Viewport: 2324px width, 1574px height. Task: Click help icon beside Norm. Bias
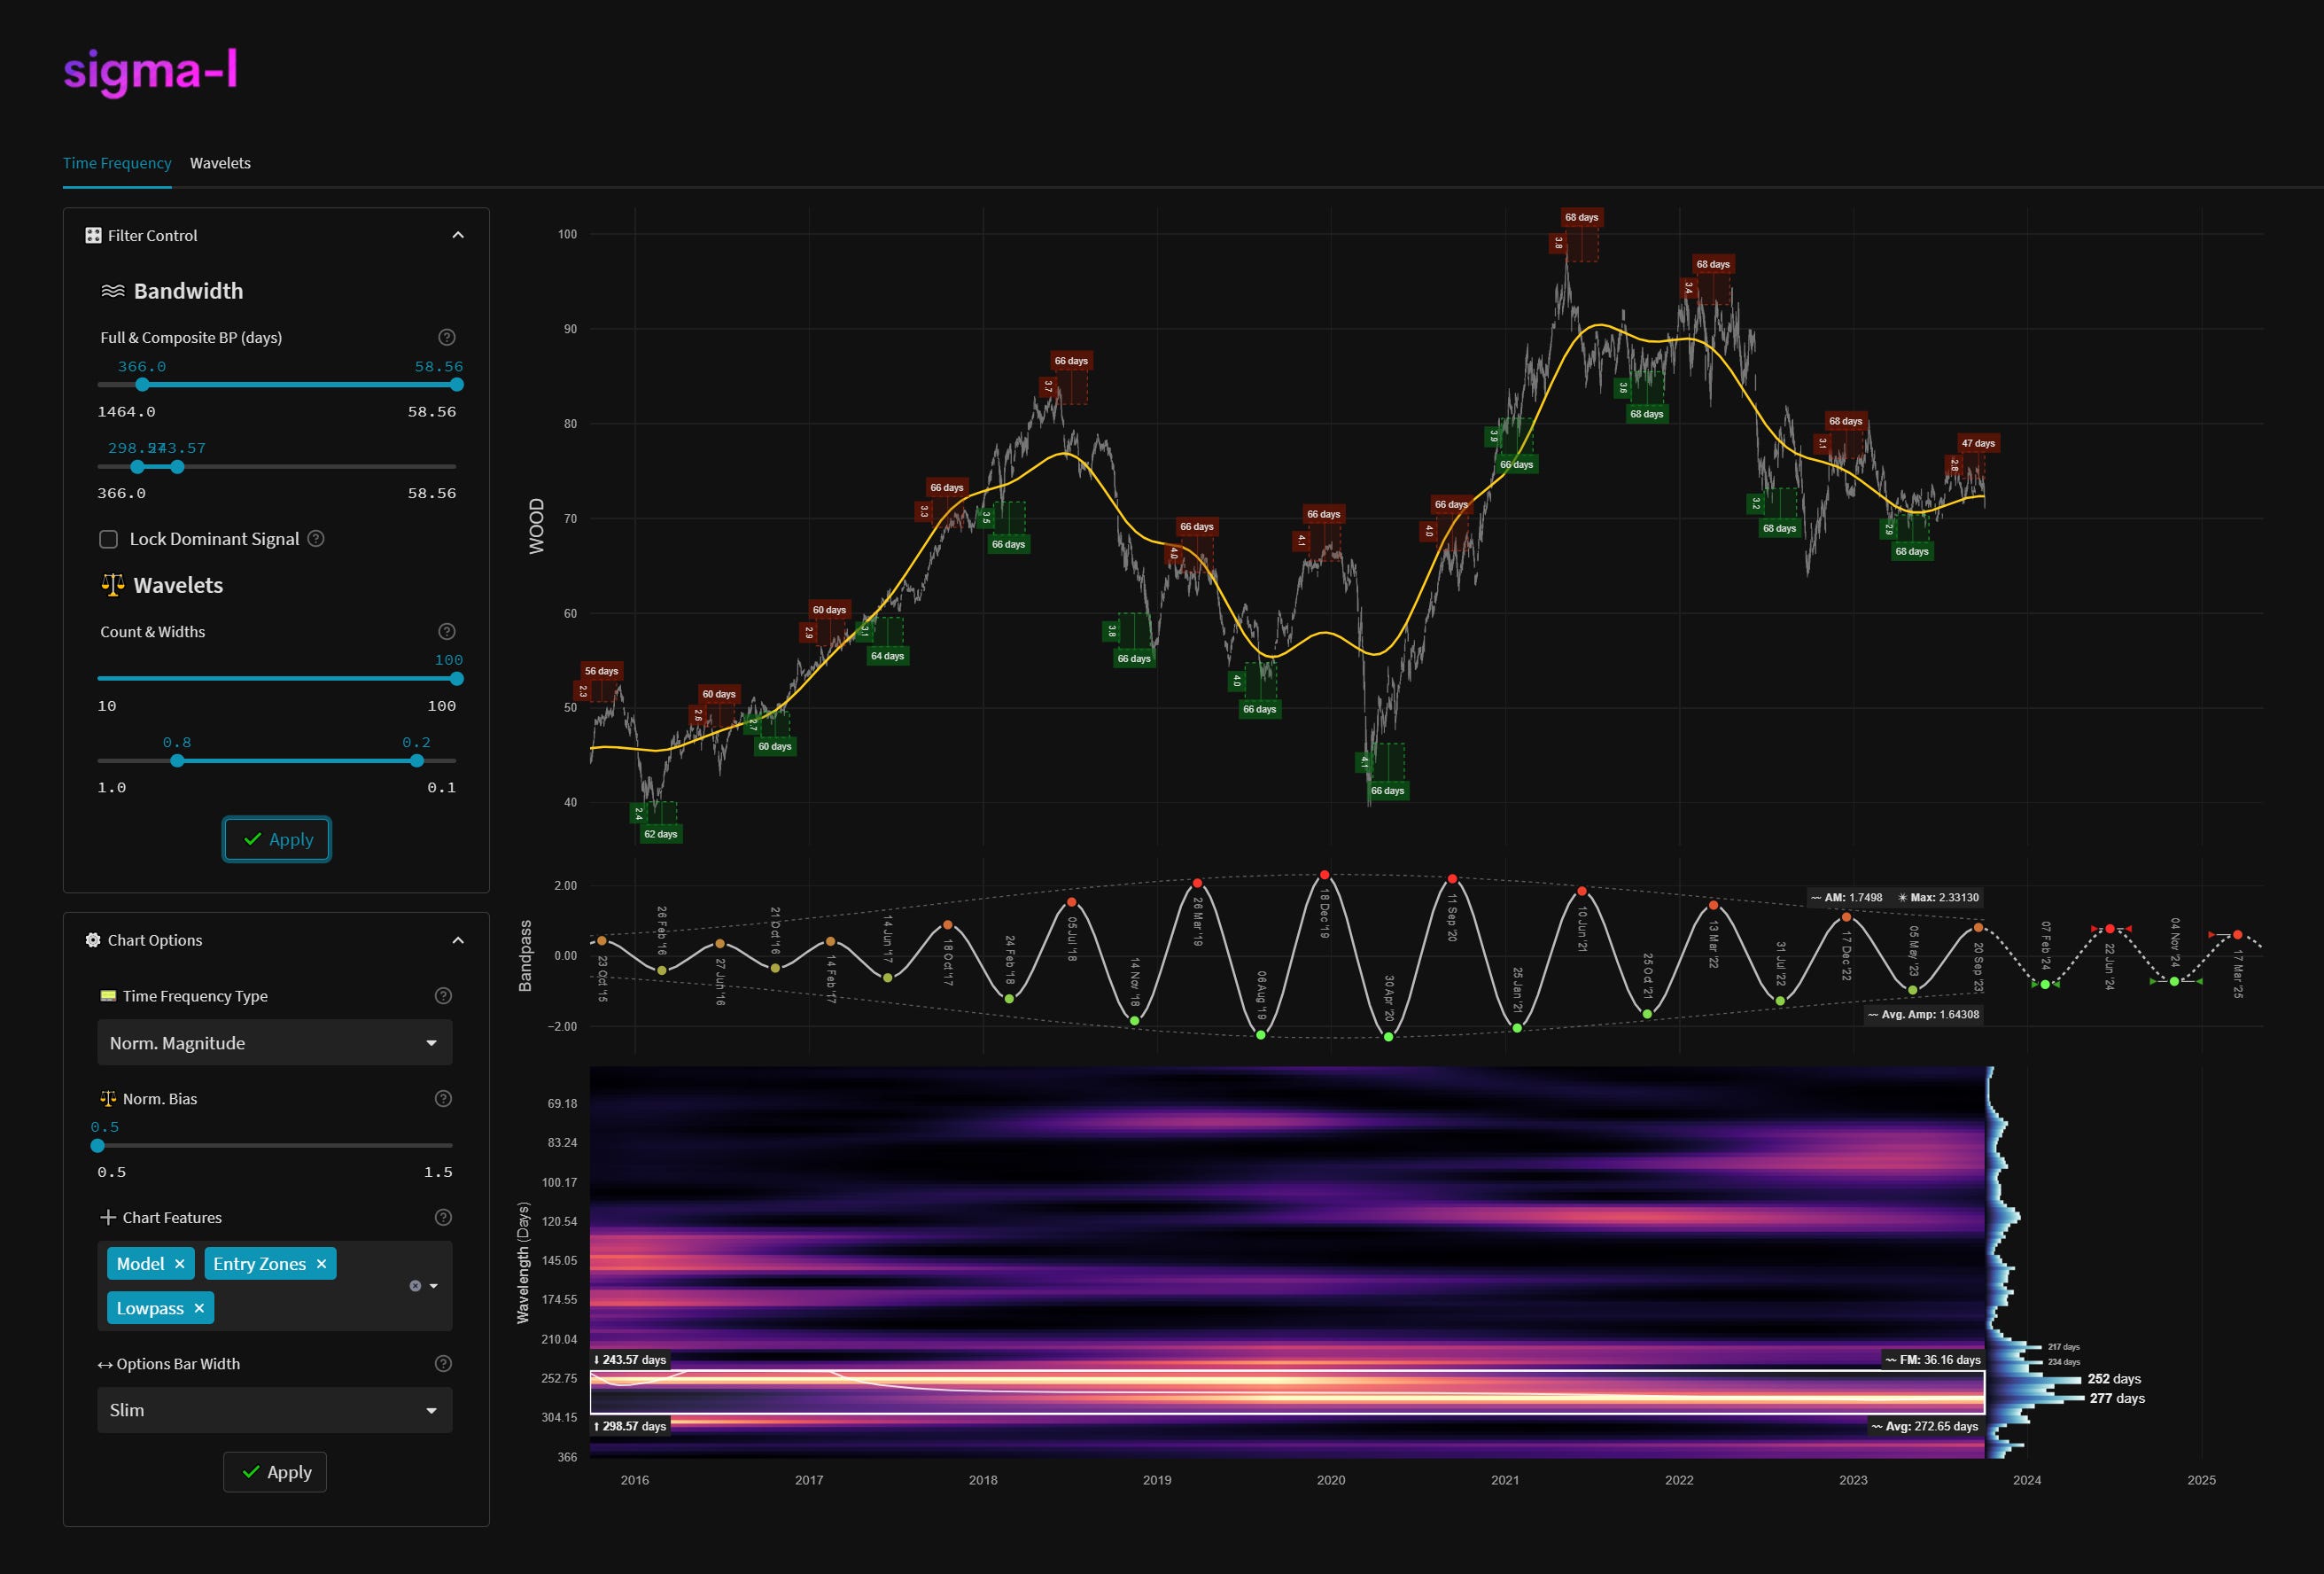click(443, 1098)
